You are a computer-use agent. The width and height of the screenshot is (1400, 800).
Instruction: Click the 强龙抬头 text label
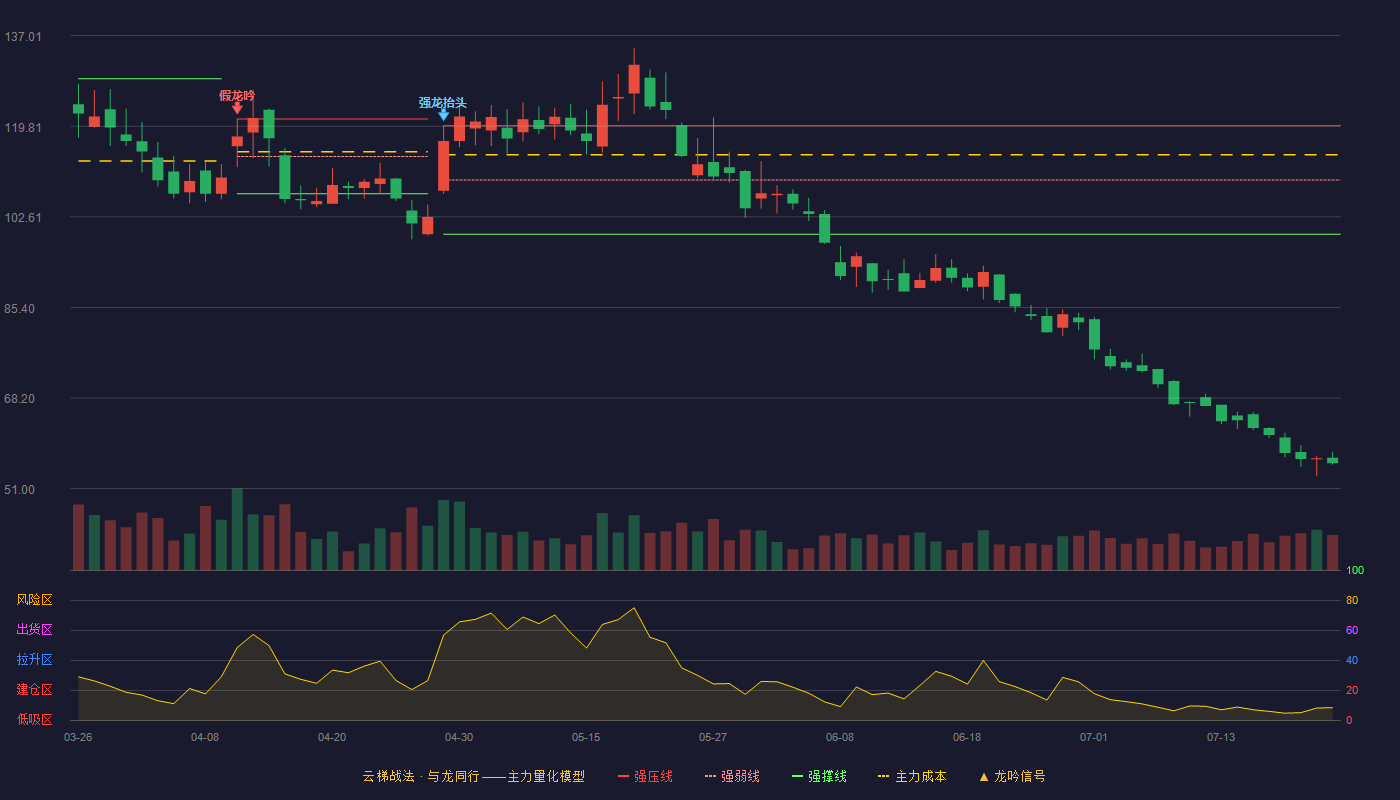[443, 102]
